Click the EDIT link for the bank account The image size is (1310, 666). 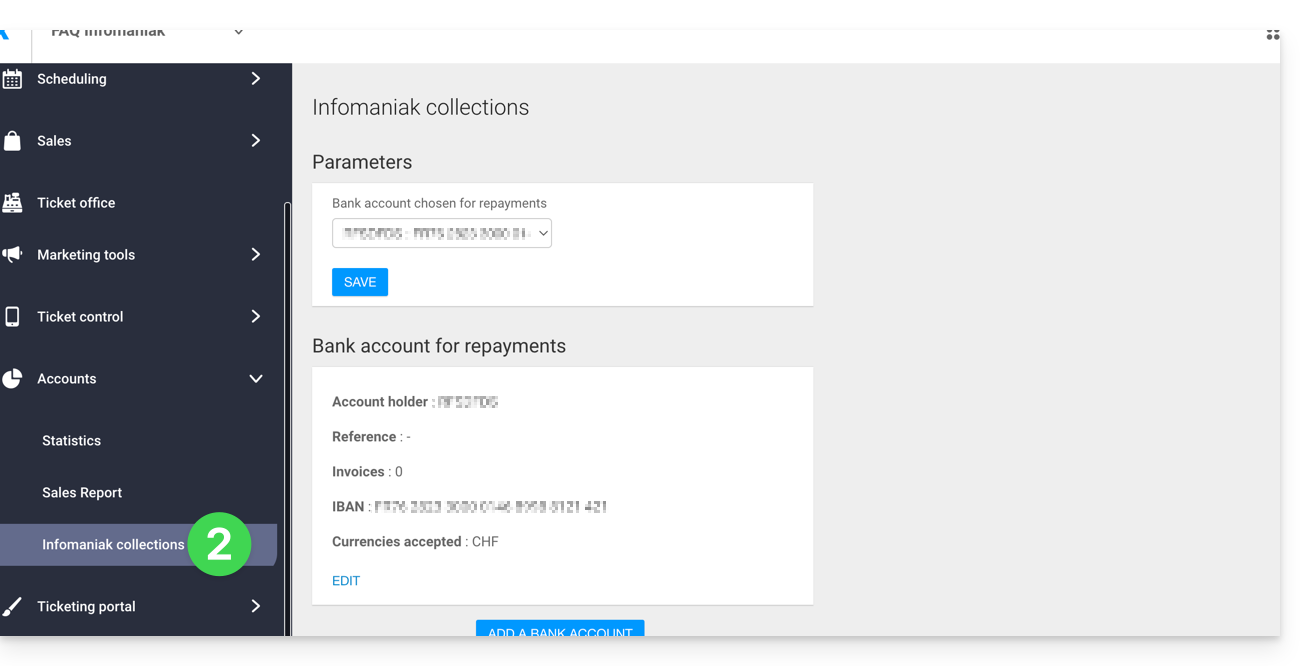click(346, 581)
